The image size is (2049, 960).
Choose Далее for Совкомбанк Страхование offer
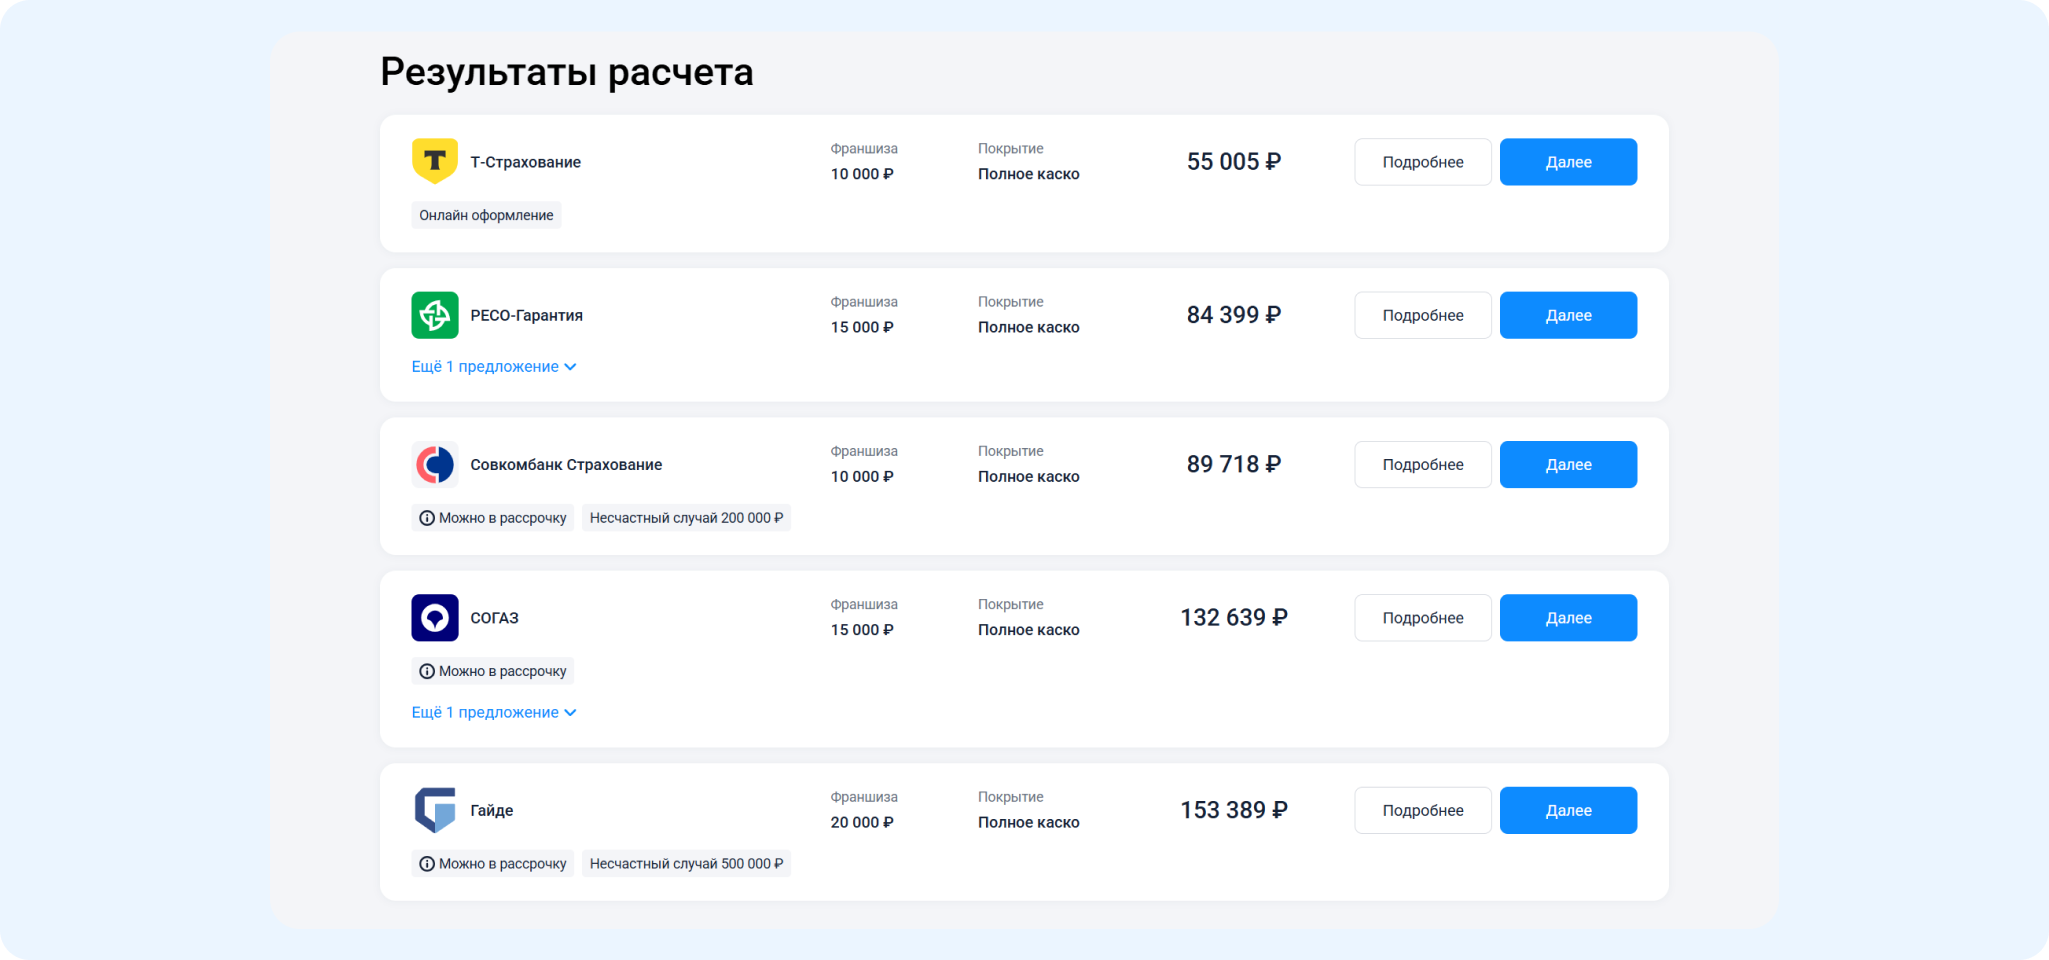point(1568,465)
